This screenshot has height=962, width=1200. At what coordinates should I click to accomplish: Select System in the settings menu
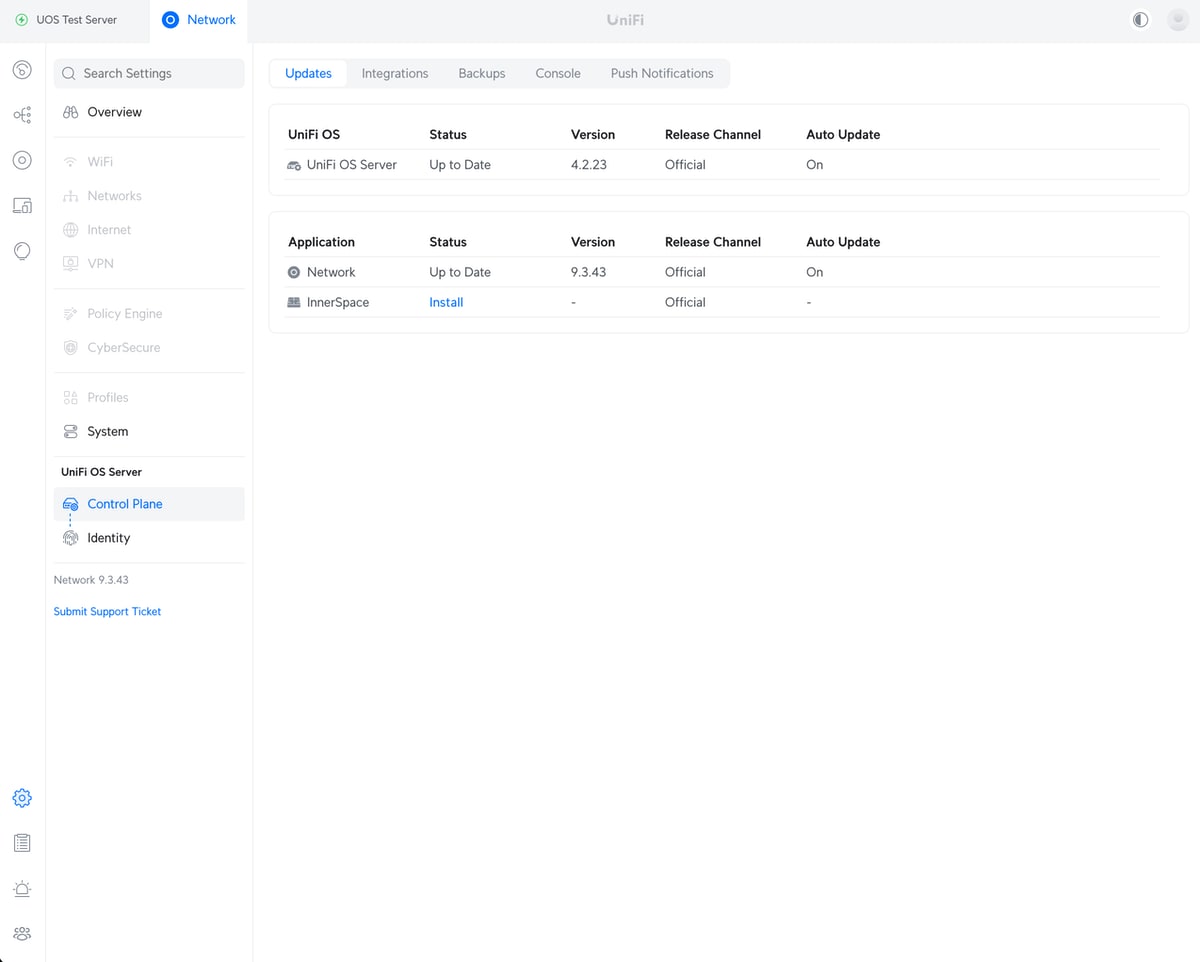[108, 432]
